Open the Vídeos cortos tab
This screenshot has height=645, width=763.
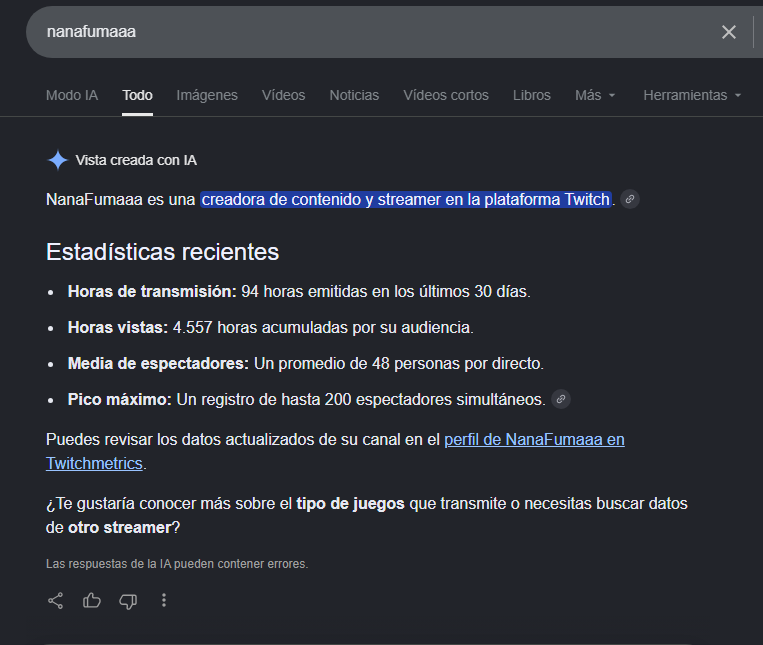[x=446, y=95]
